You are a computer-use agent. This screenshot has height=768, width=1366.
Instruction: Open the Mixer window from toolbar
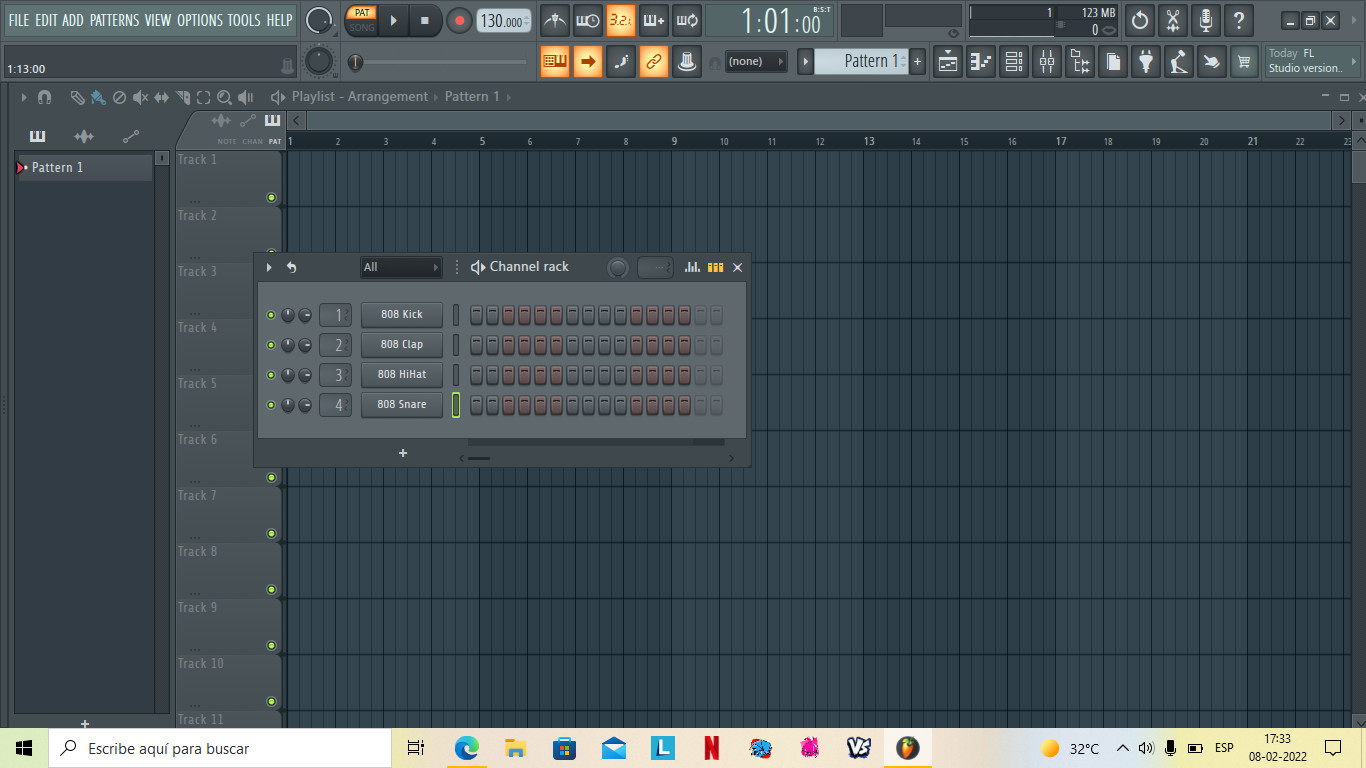tap(1047, 62)
